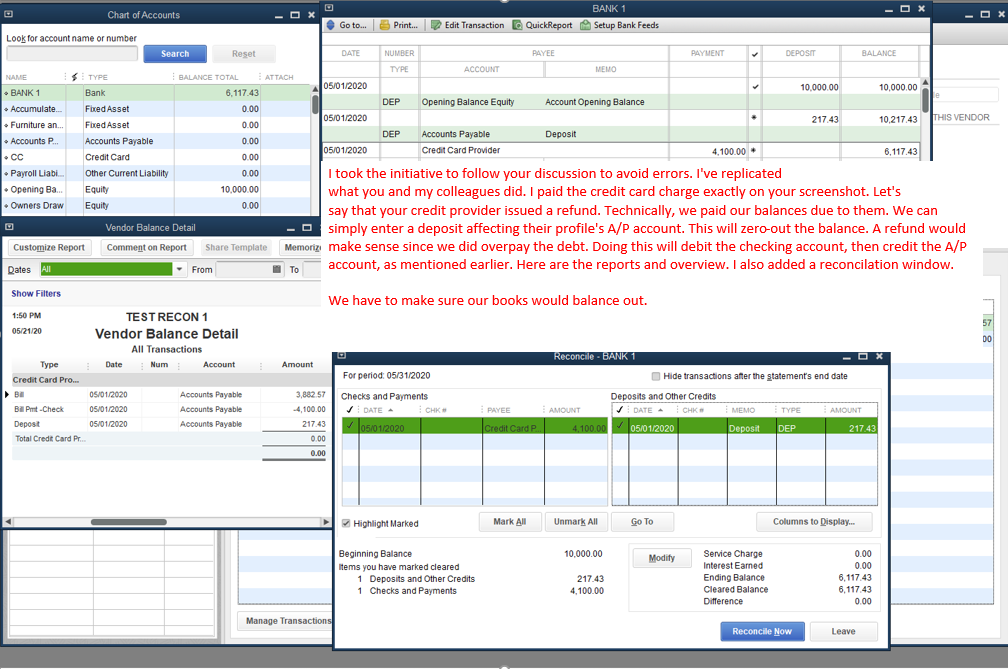The image size is (1008, 669).
Task: Click the Vendor Balance Detail window menu icon
Action: click(x=9, y=227)
